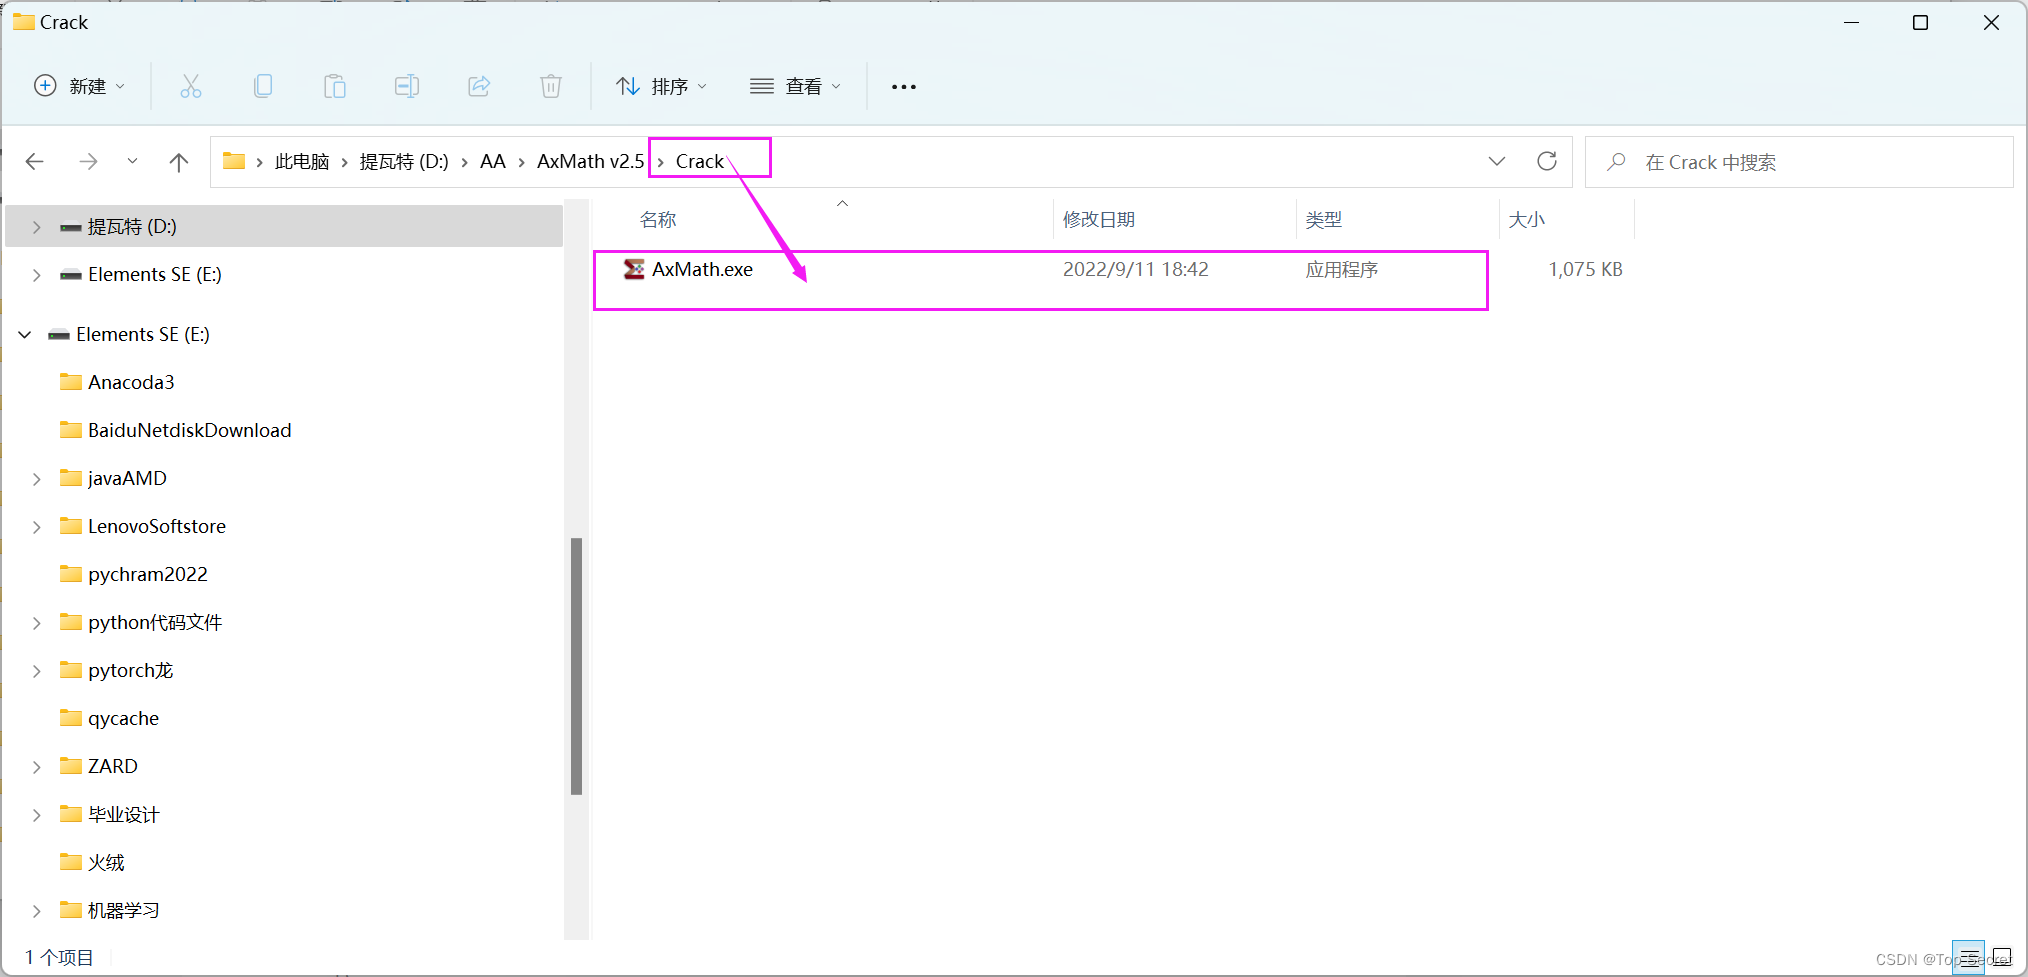Switch to large thumbnails view in status bar
This screenshot has width=2028, height=977.
coord(2002,958)
